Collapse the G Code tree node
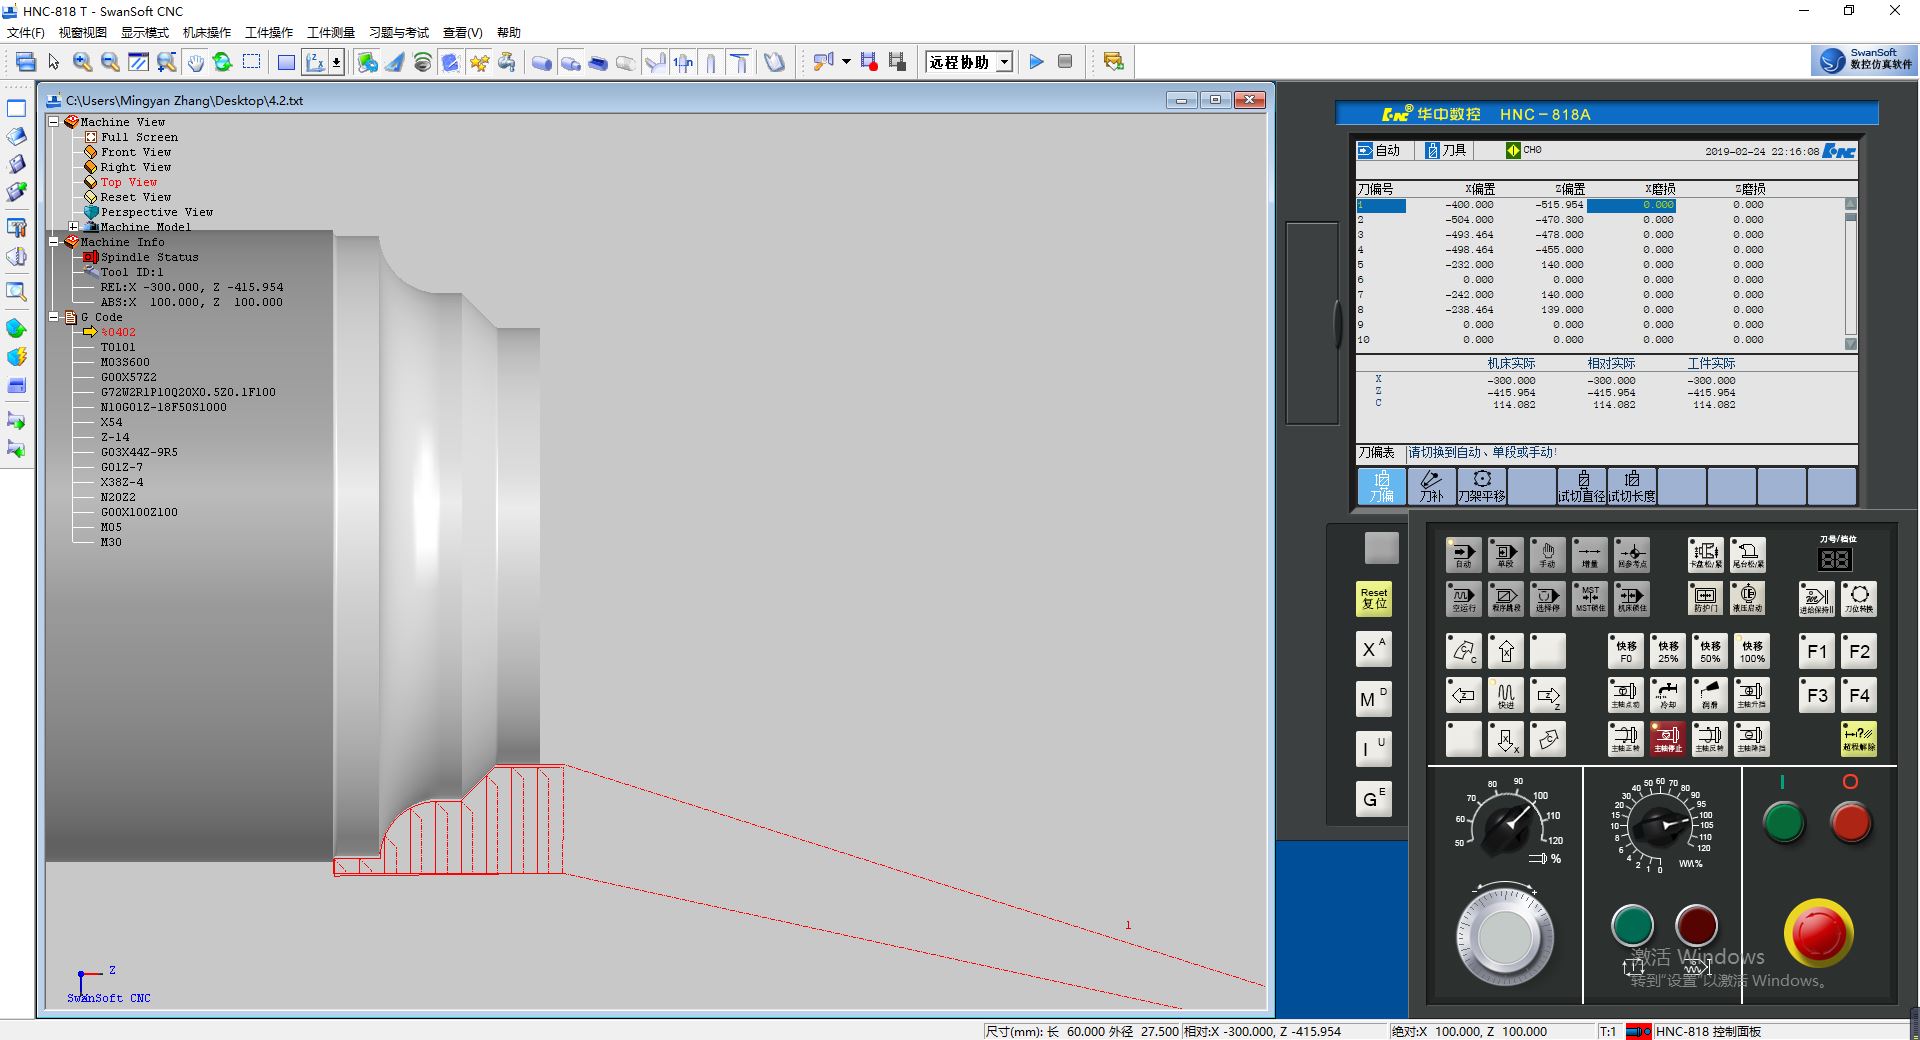Image resolution: width=1920 pixels, height=1040 pixels. [54, 317]
